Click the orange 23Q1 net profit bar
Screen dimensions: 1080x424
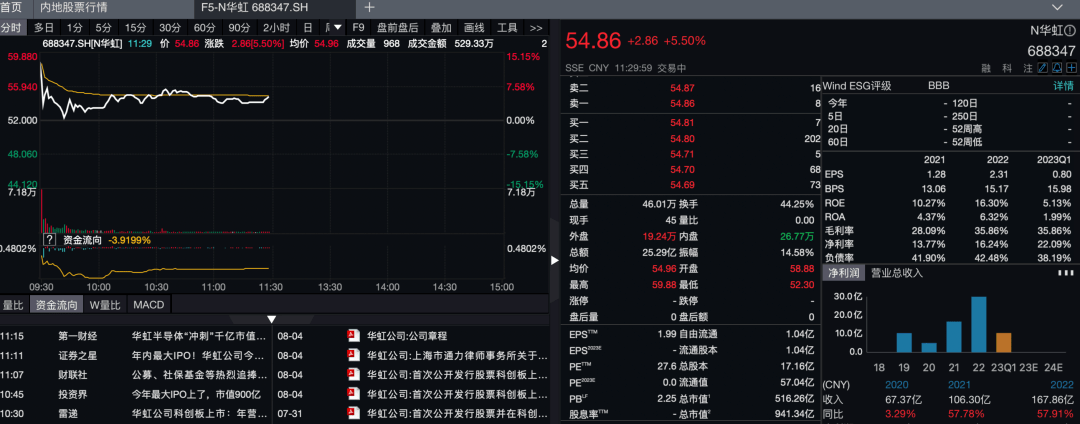[x=1004, y=343]
